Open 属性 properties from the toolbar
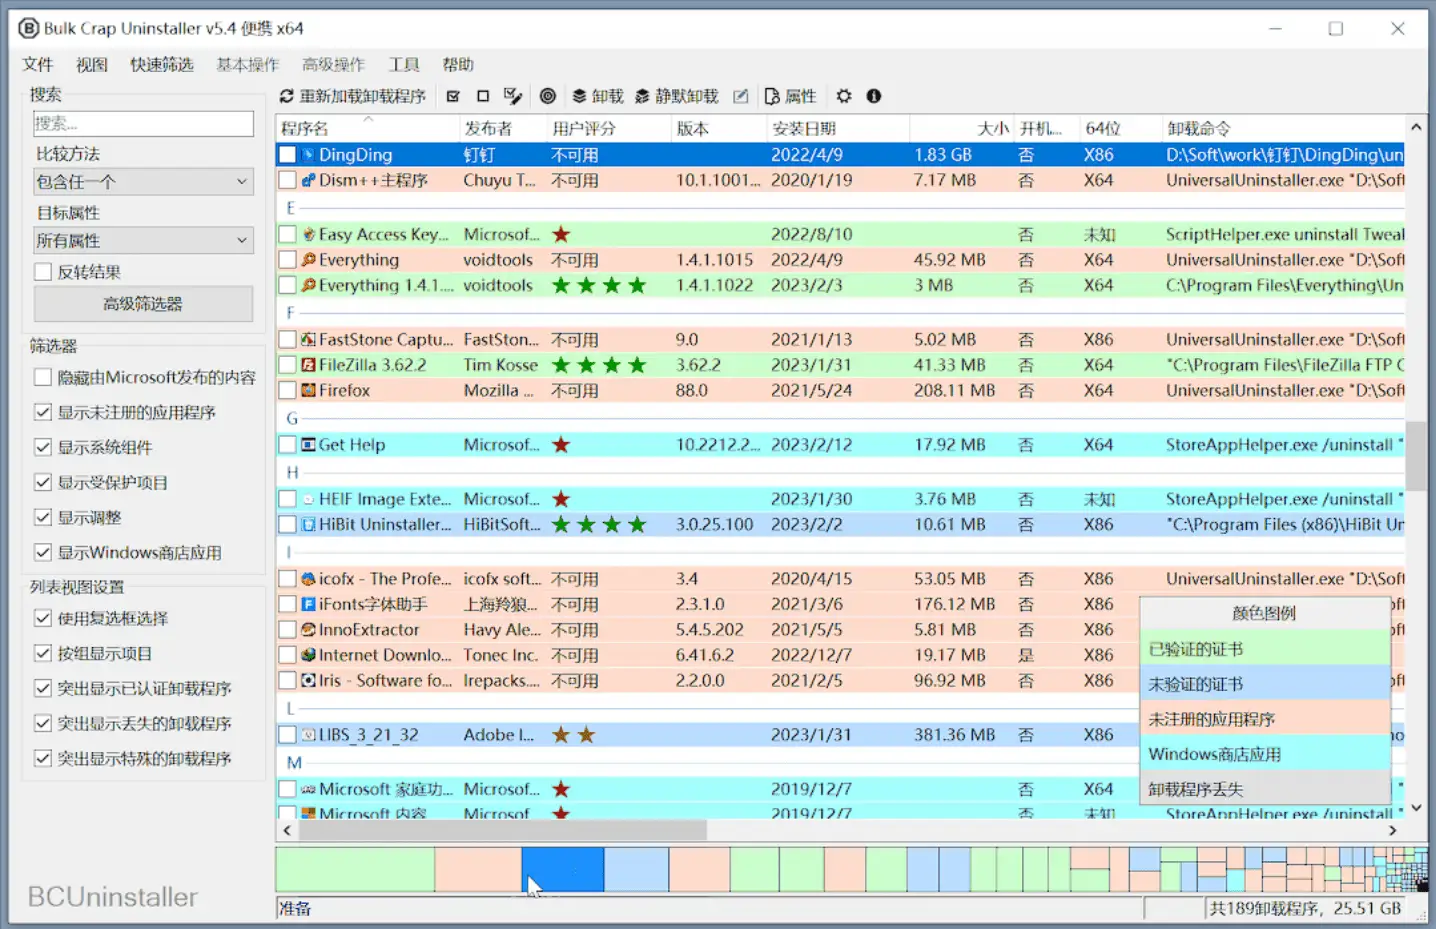Image resolution: width=1436 pixels, height=929 pixels. pos(790,96)
